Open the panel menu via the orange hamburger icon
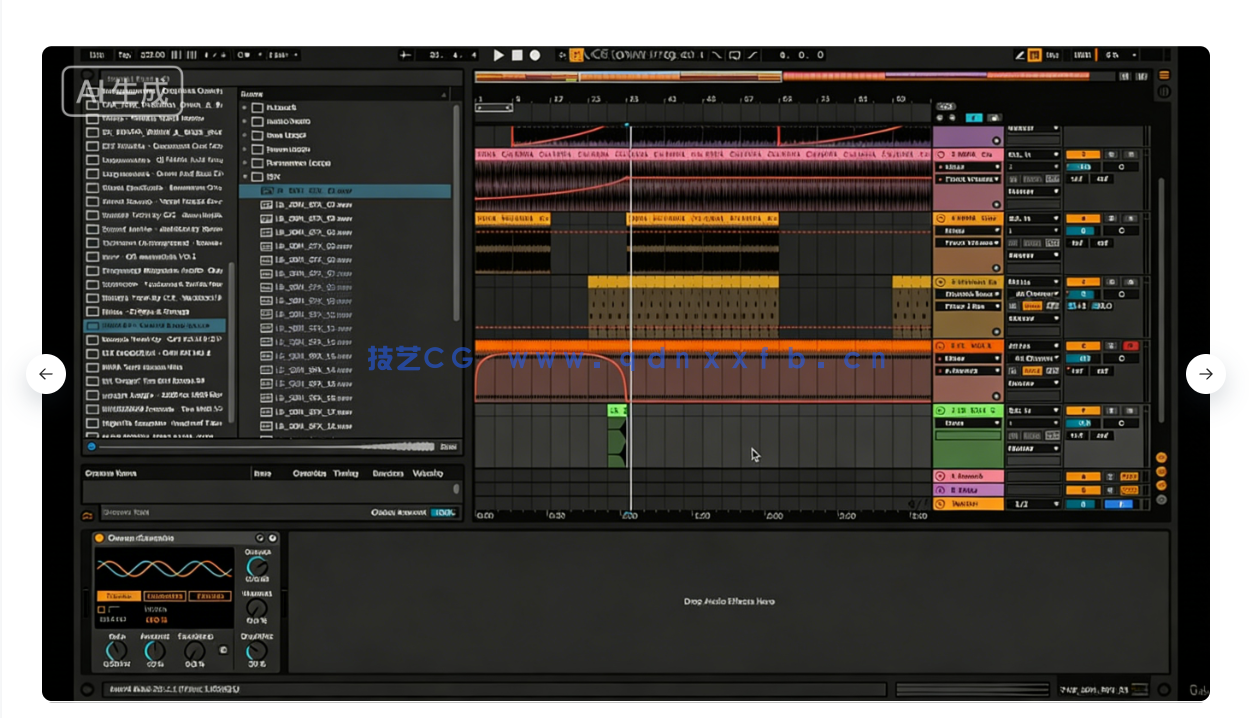The width and height of the screenshot is (1249, 718). [1164, 75]
